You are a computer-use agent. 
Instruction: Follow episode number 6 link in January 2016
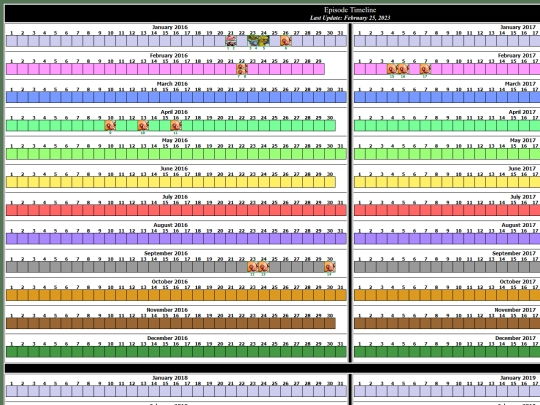point(285,48)
